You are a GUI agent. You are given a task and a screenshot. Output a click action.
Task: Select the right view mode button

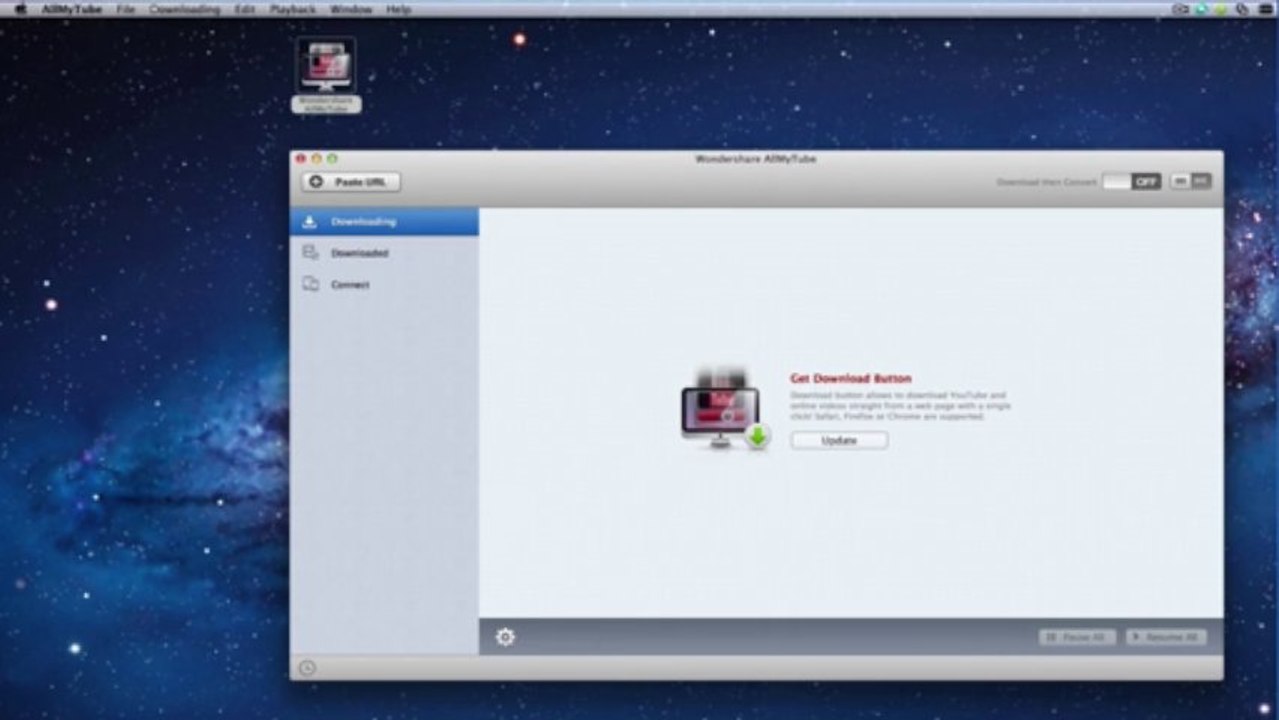pyautogui.click(x=1201, y=182)
